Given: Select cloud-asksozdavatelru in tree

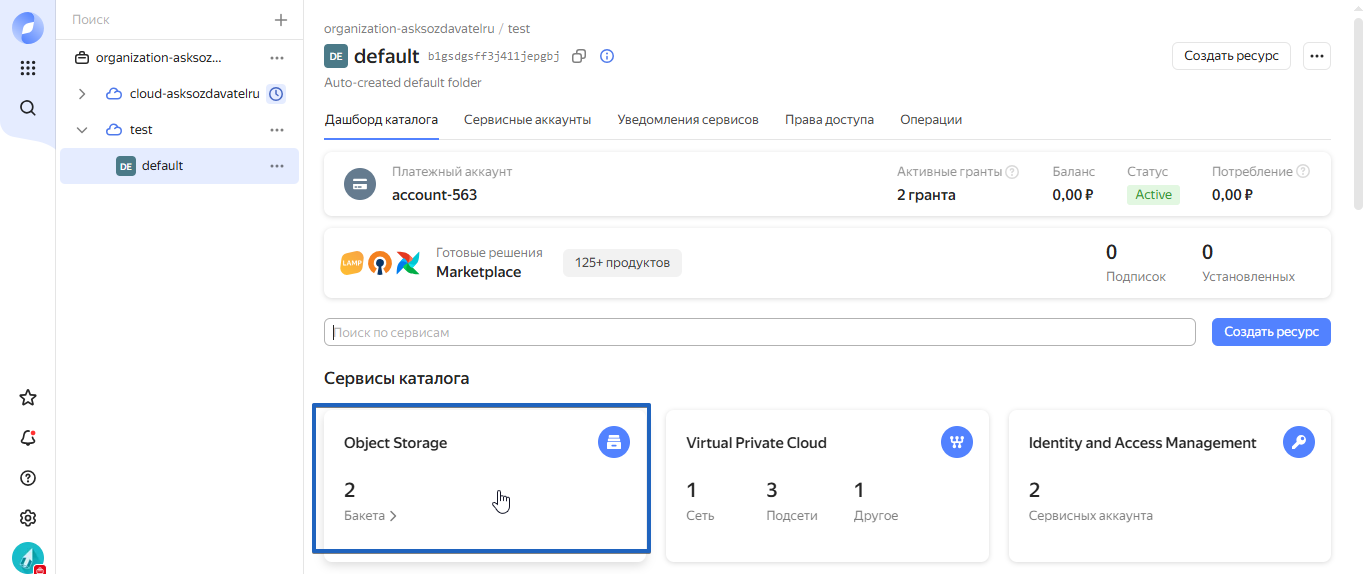Looking at the screenshot, I should pyautogui.click(x=195, y=94).
